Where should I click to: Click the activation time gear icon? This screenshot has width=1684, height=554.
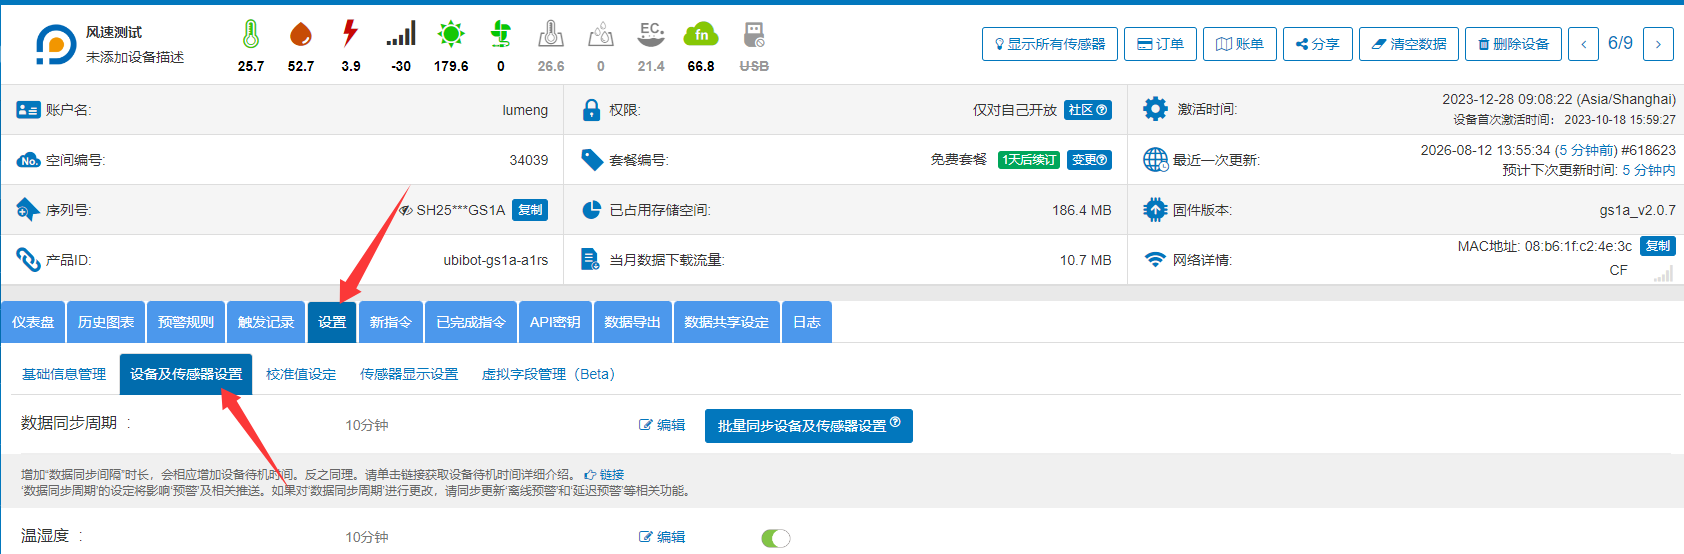point(1155,109)
